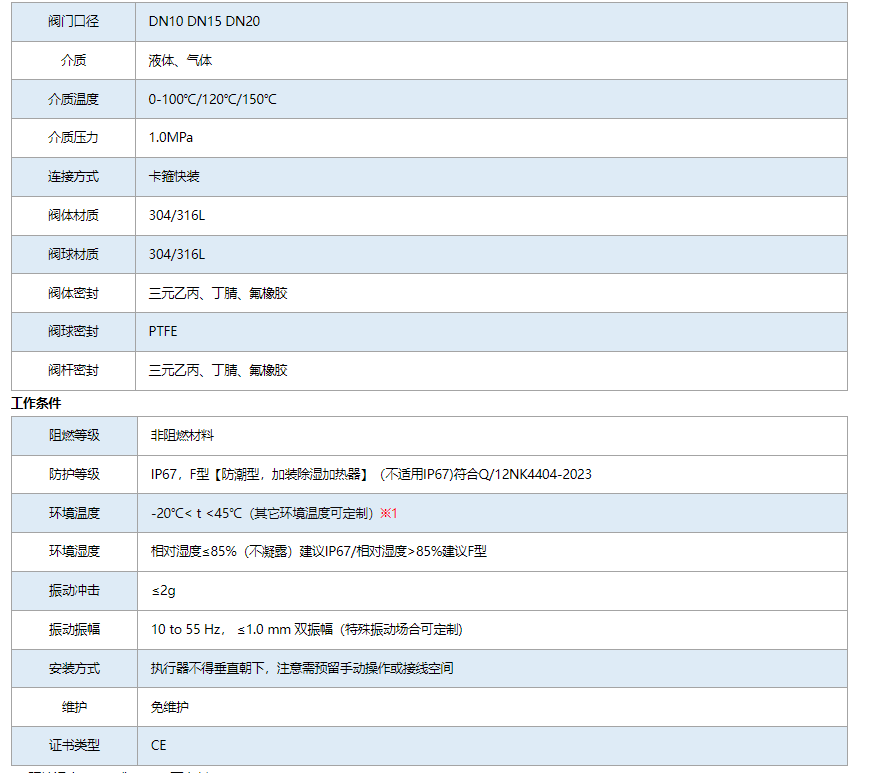Click the 环境湿度 row label
Image resolution: width=890 pixels, height=773 pixels.
[74, 551]
